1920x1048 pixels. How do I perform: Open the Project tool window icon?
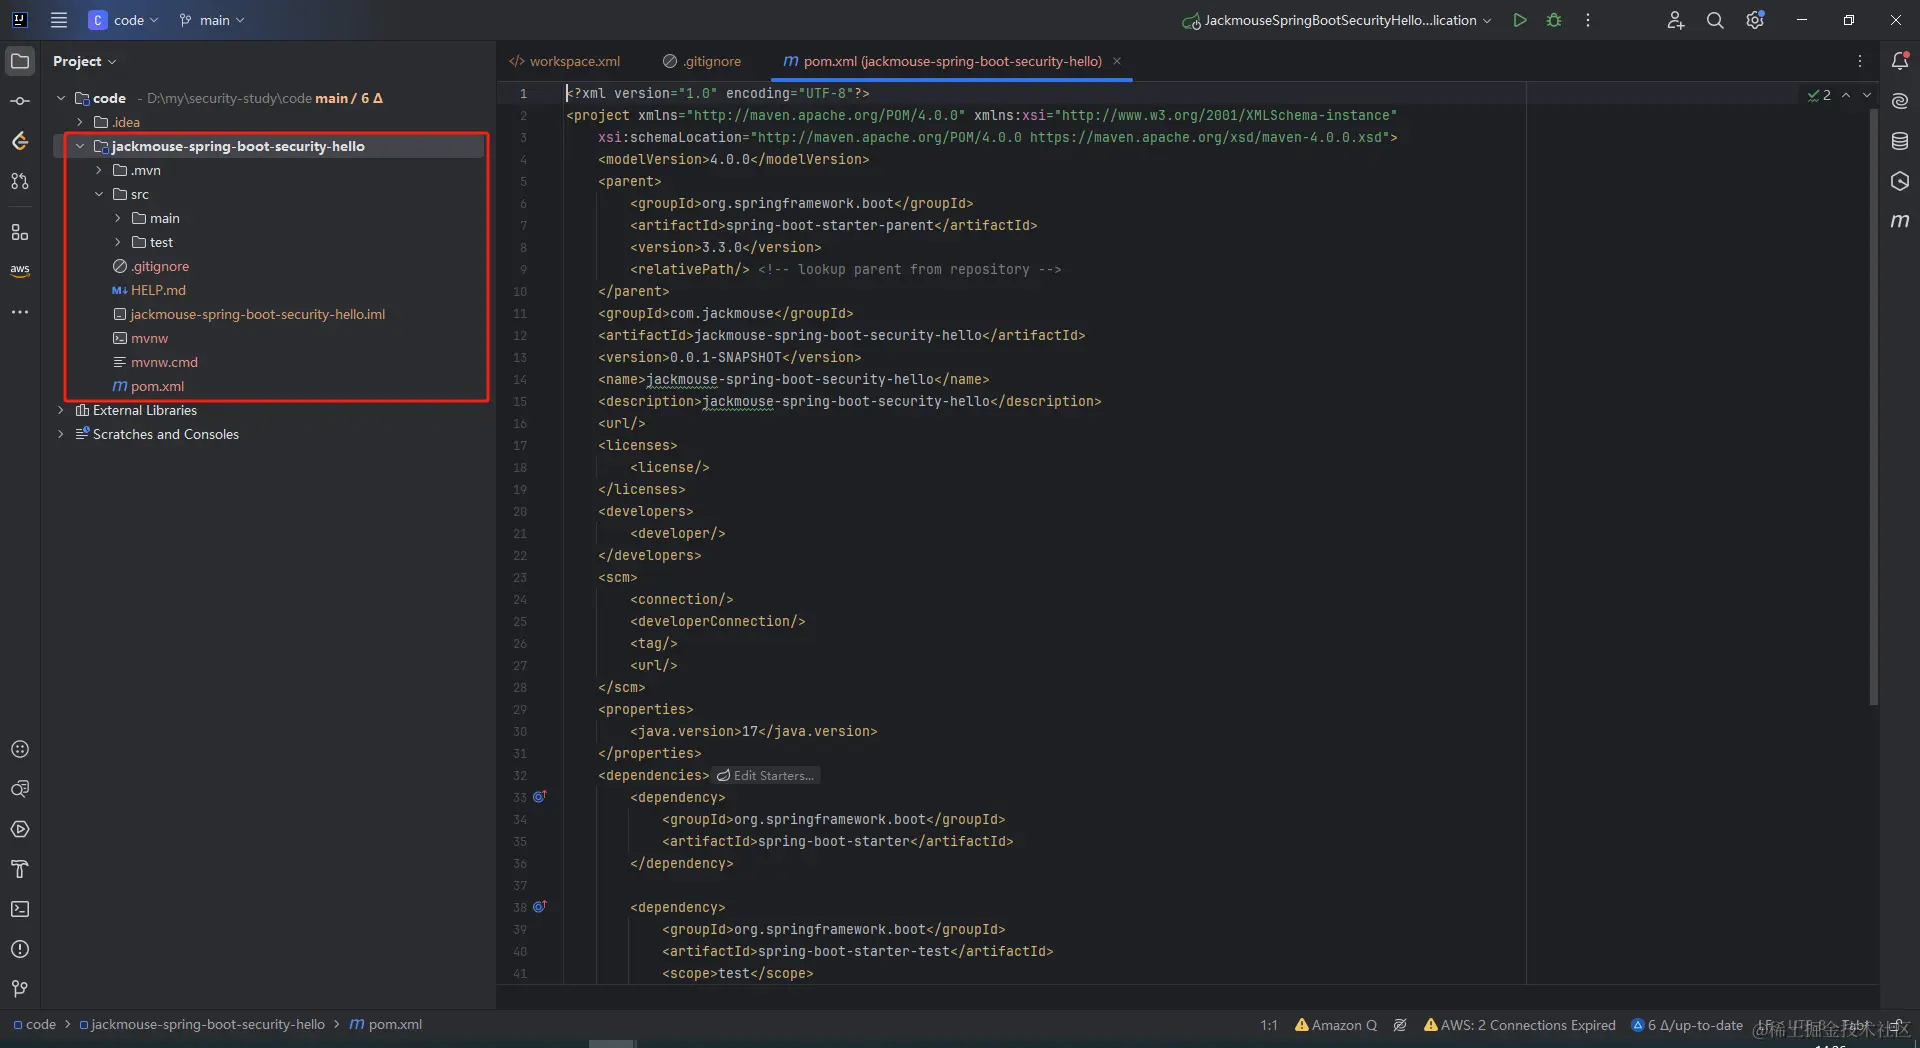pos(20,61)
